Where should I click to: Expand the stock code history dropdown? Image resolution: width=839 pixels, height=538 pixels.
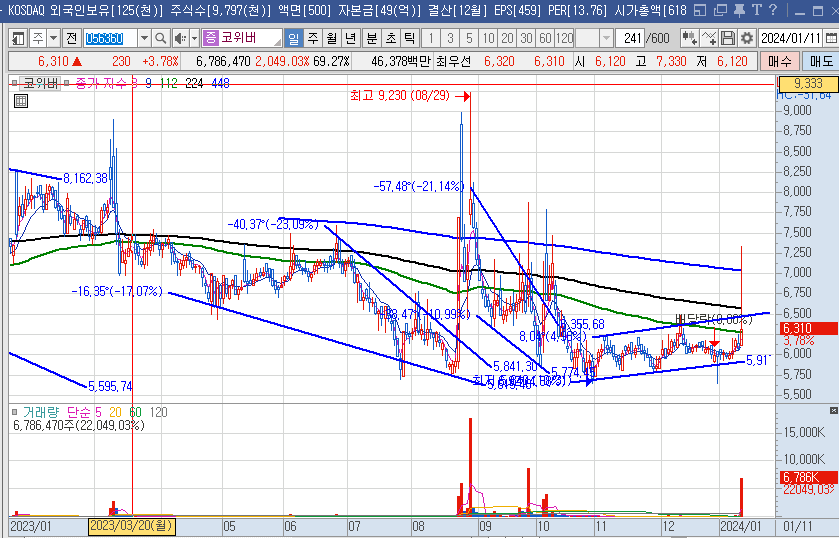coord(144,38)
